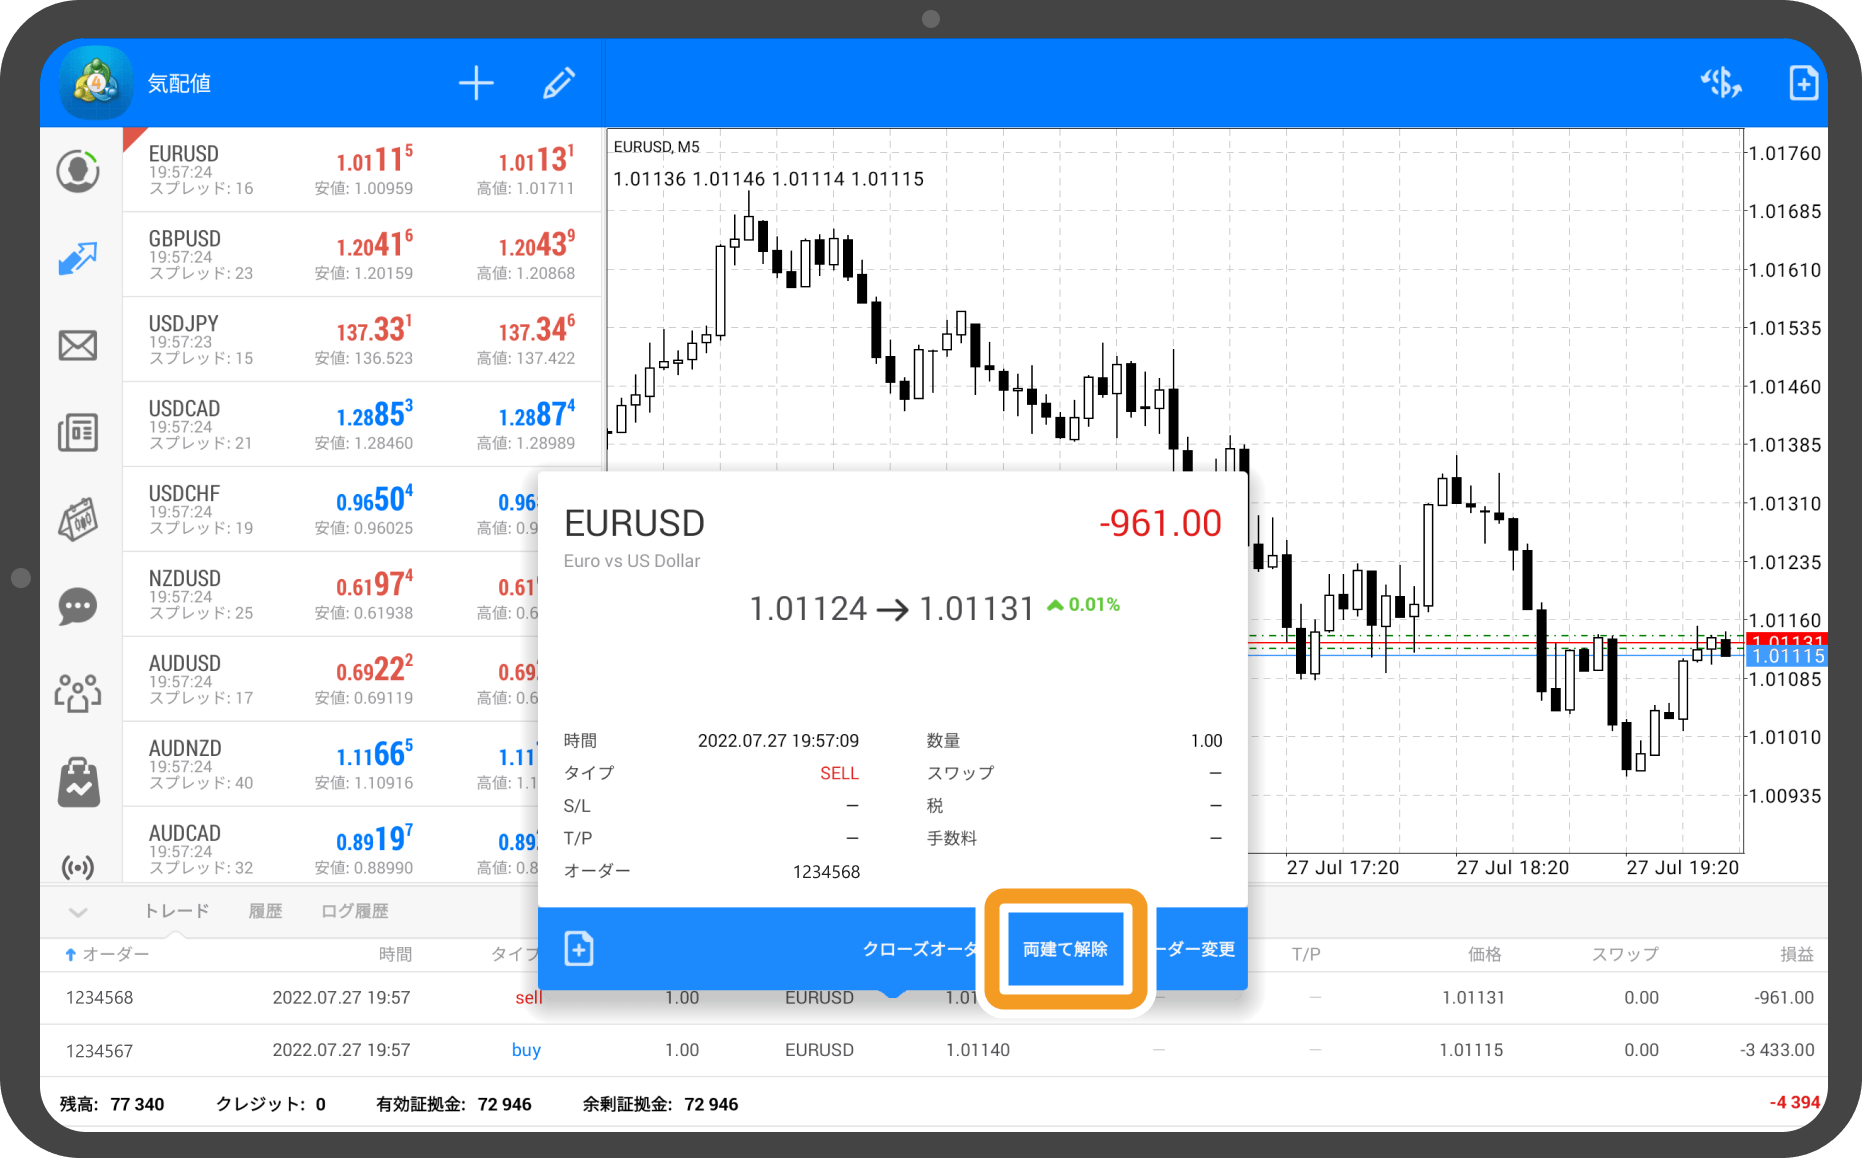Image resolution: width=1862 pixels, height=1158 pixels.
Task: Open the news sidebar icon
Action: (x=78, y=433)
